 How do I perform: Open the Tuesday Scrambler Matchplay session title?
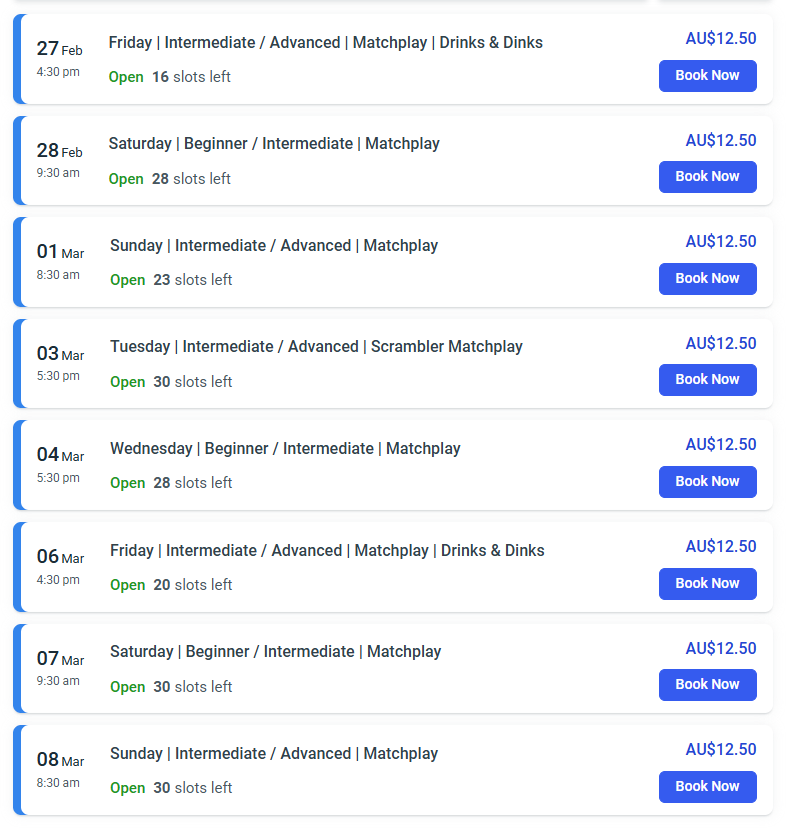point(316,346)
